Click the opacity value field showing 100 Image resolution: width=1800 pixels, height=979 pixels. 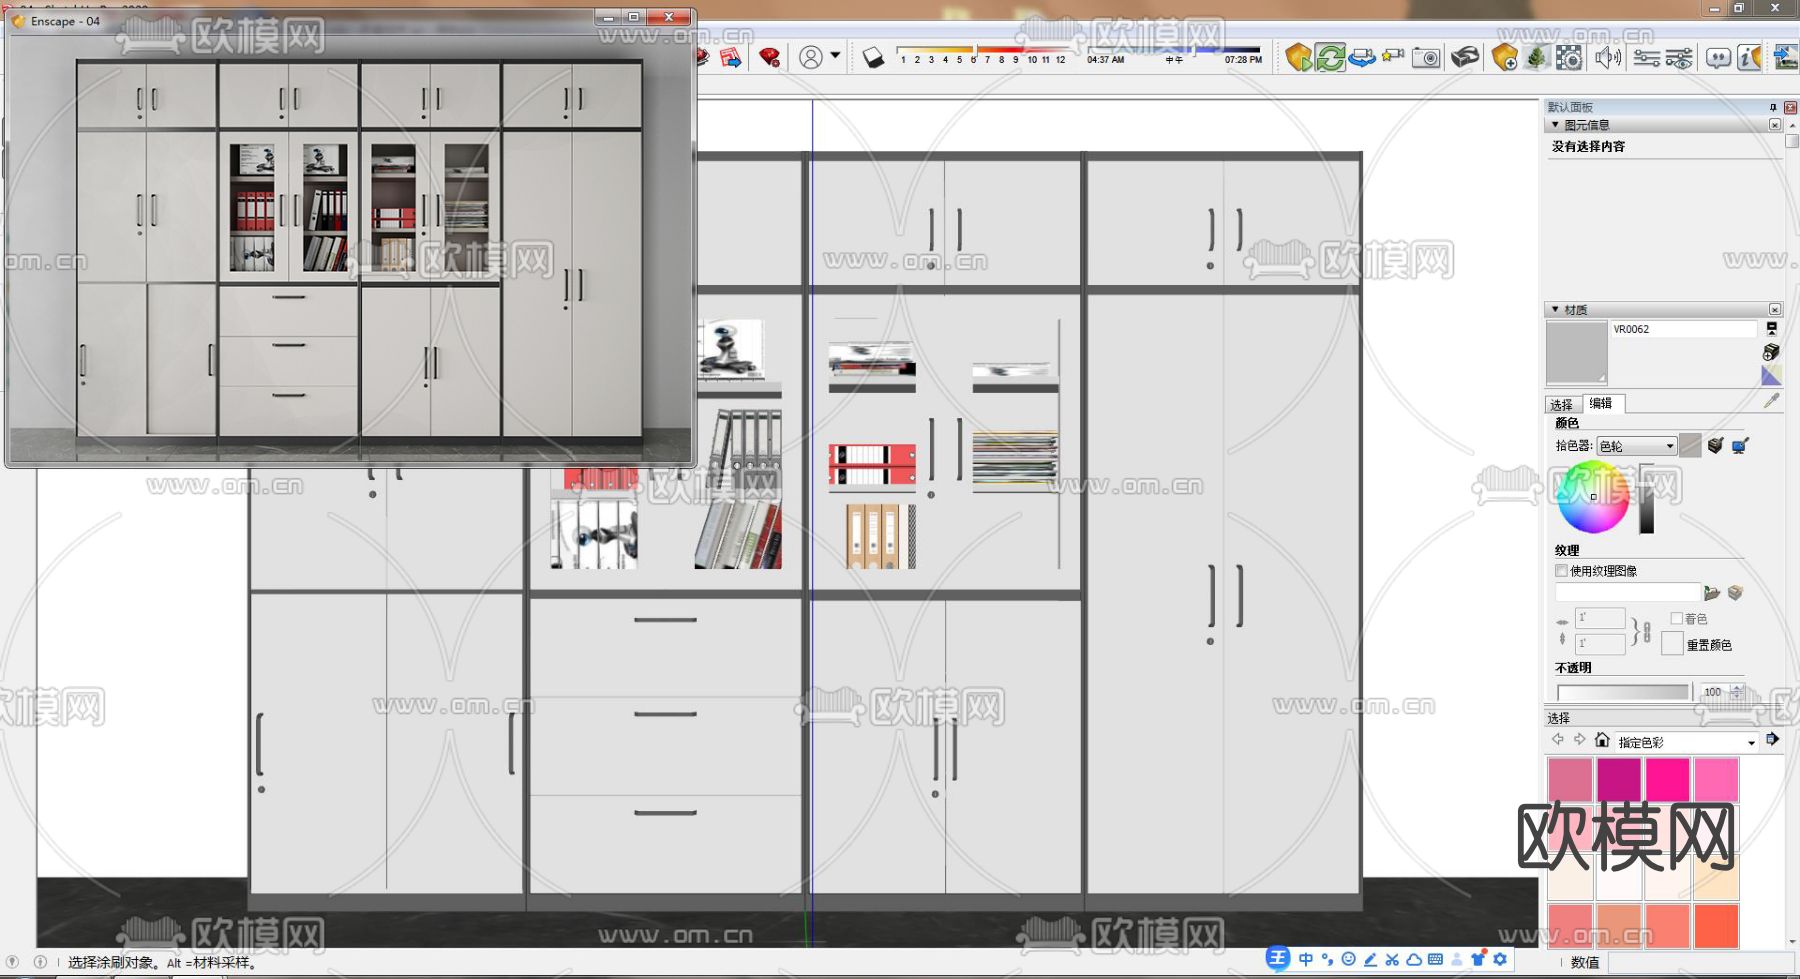coord(1713,692)
